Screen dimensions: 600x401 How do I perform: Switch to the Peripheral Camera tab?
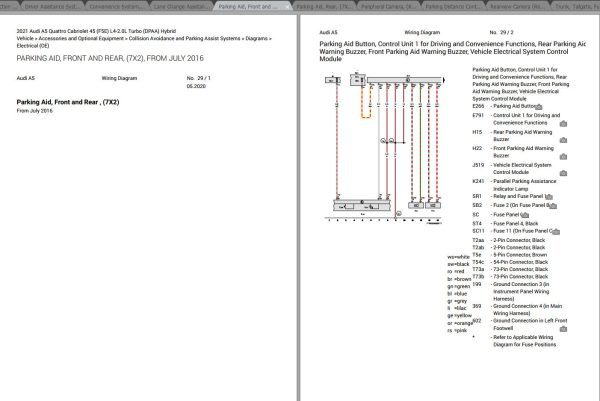(x=388, y=6)
